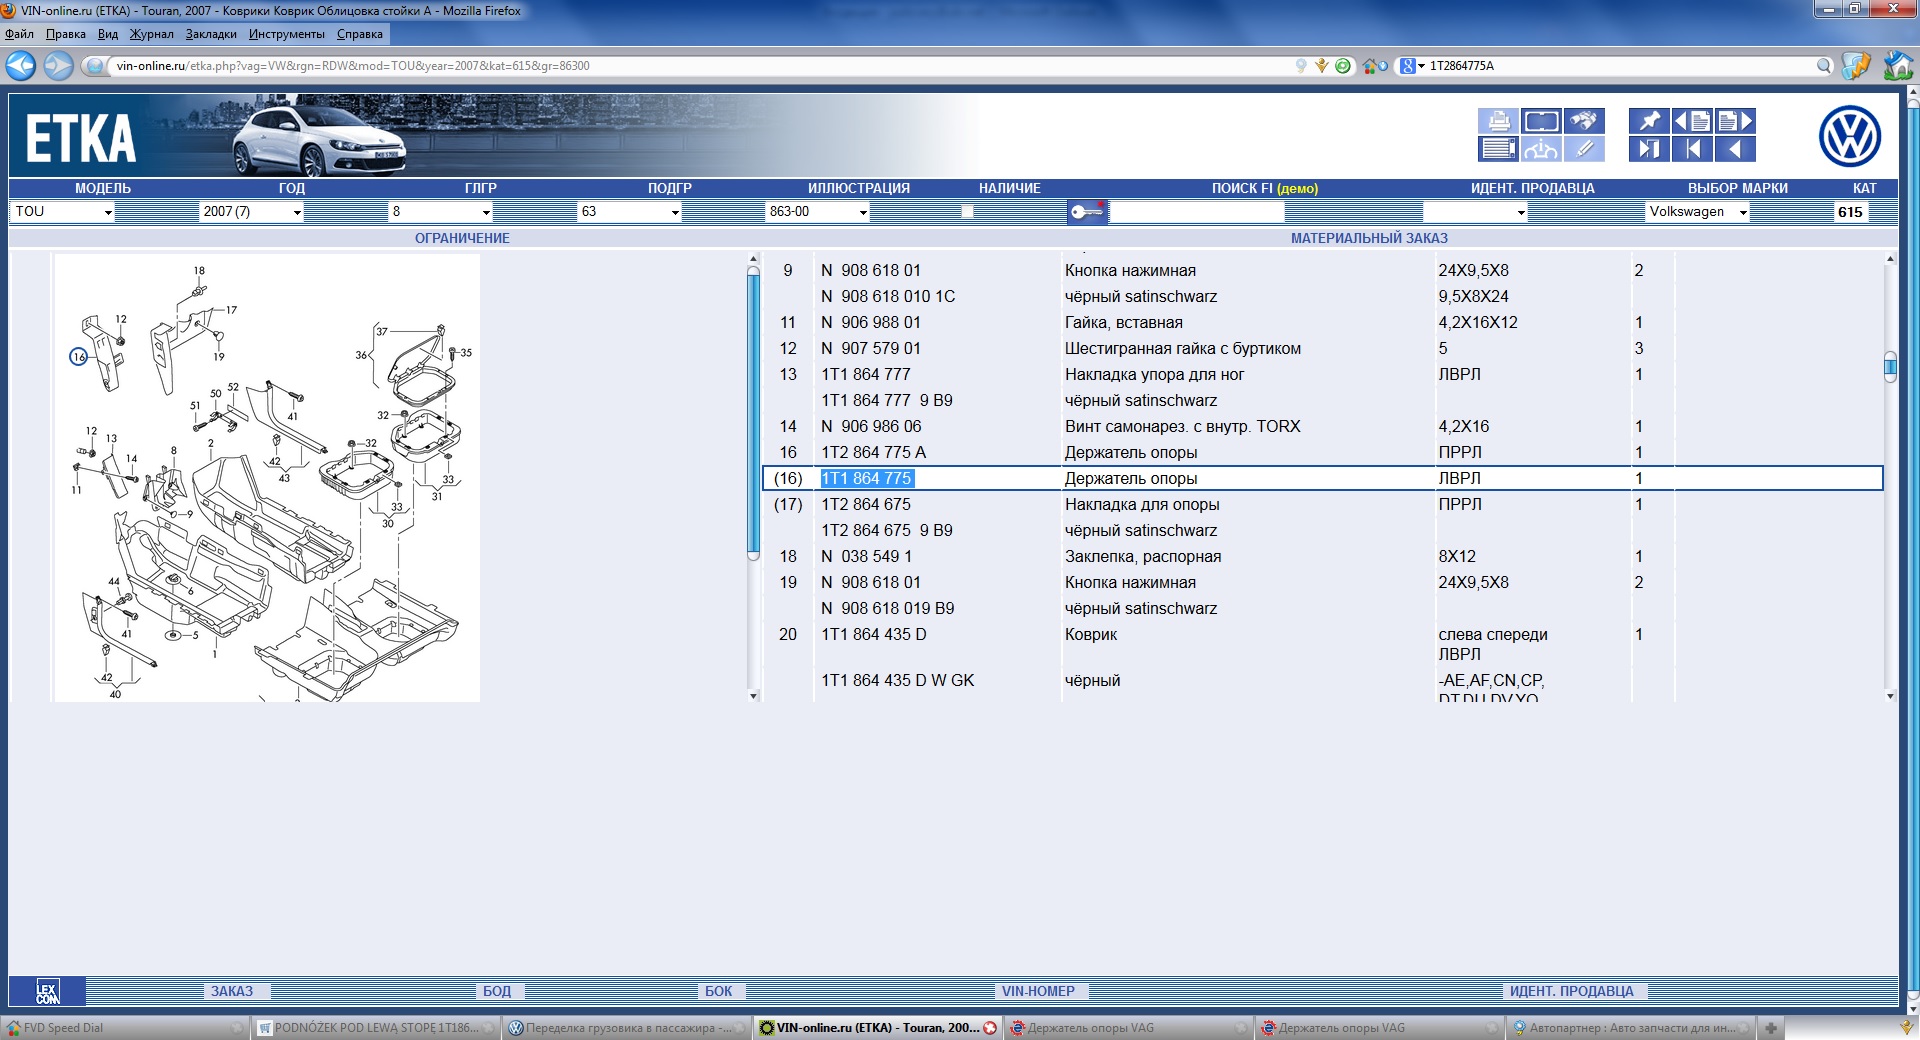Open the Справка menu
Viewport: 1920px width, 1040px height.
(x=360, y=34)
